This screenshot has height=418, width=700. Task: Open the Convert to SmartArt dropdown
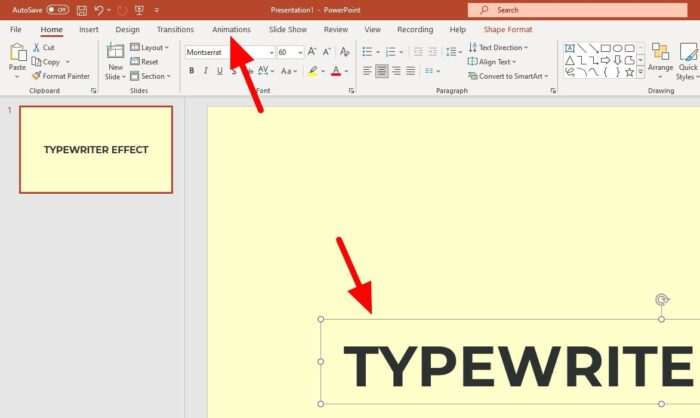(x=508, y=76)
